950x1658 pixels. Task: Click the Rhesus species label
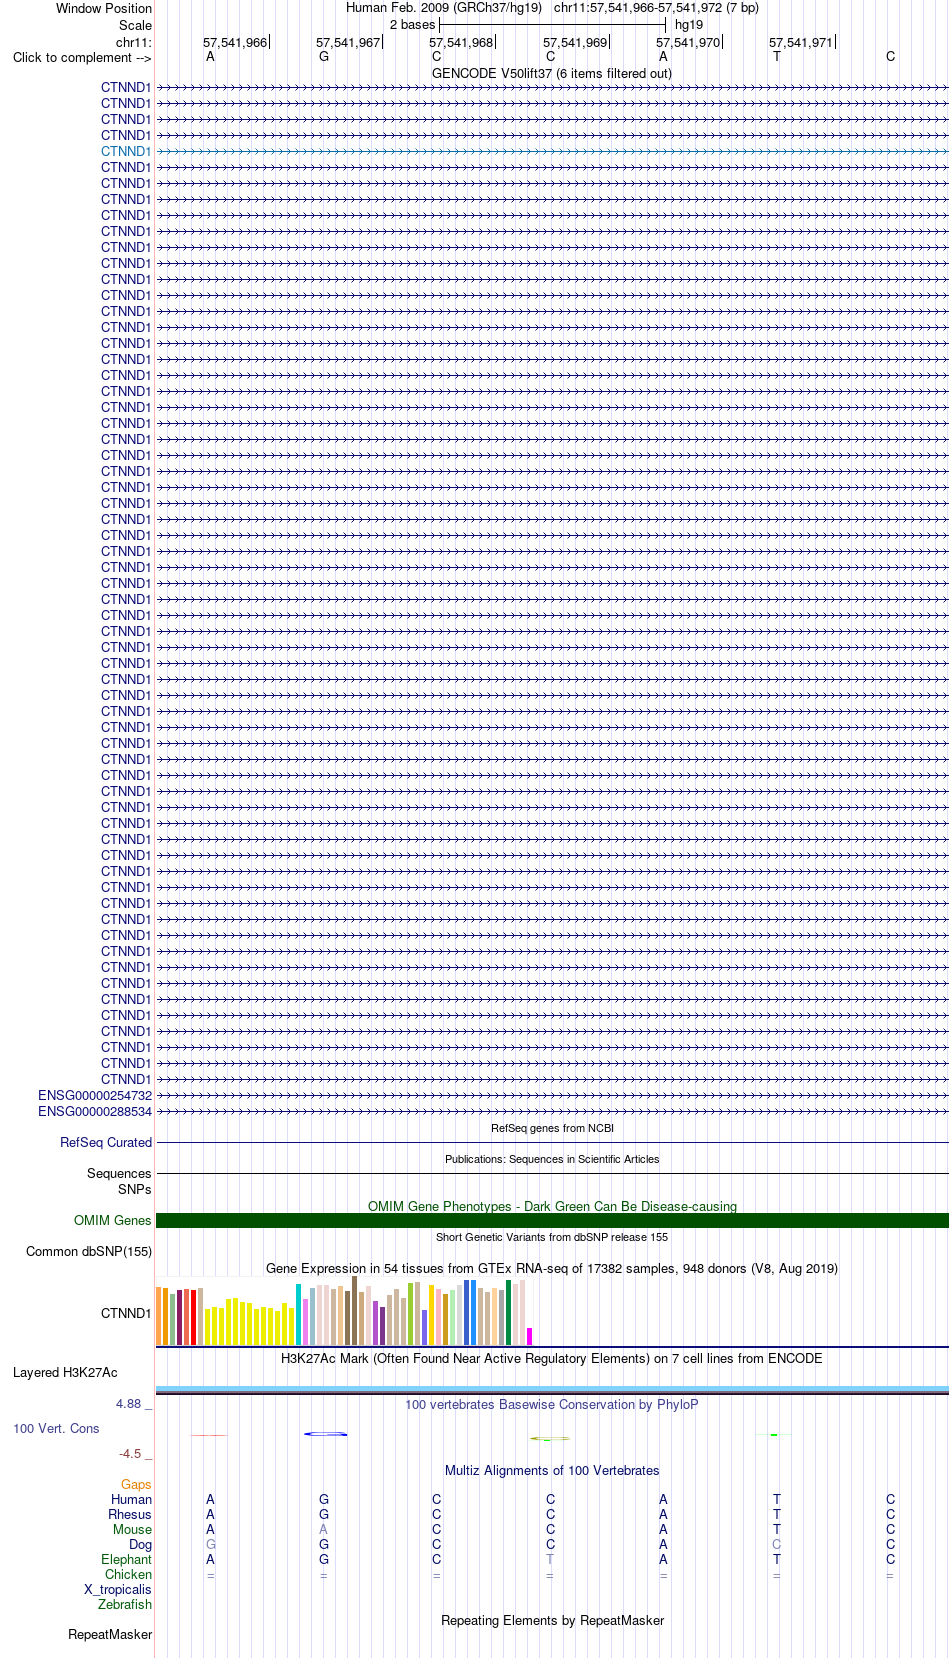click(x=130, y=1514)
